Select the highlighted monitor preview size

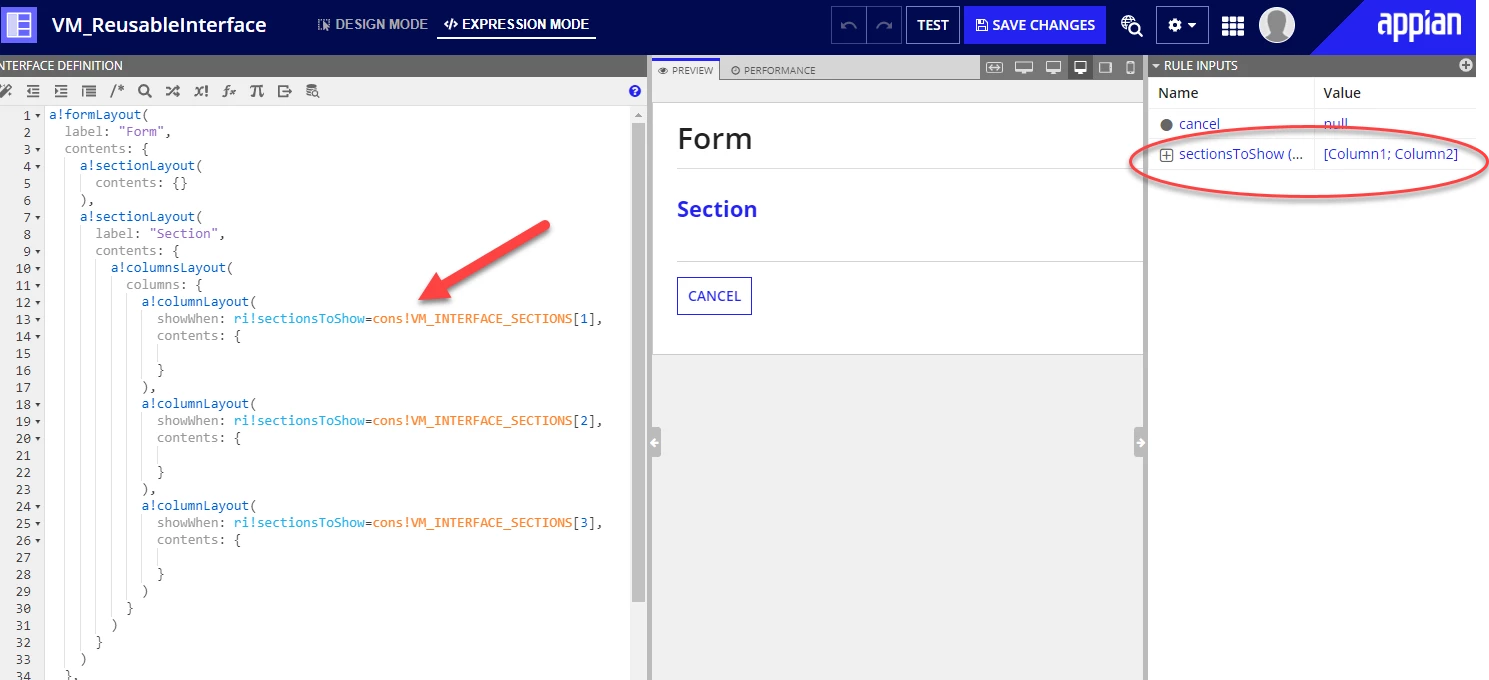[x=1080, y=67]
